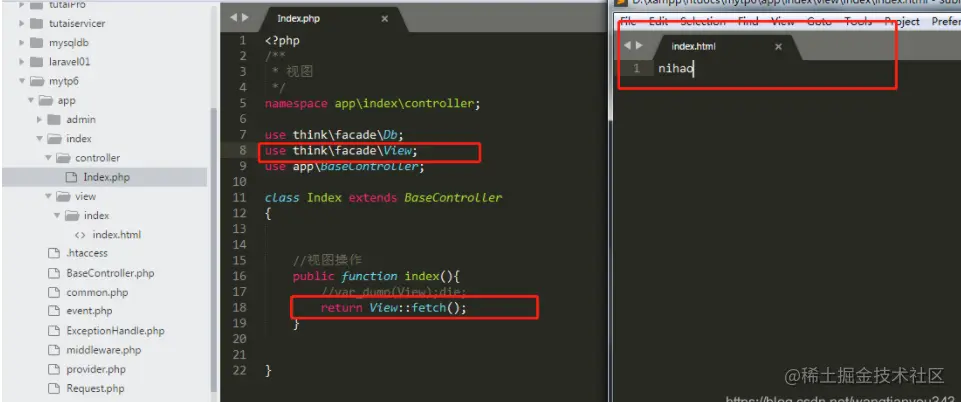The height and width of the screenshot is (402, 961).
Task: Select the index folder under view
Action: coord(96,216)
